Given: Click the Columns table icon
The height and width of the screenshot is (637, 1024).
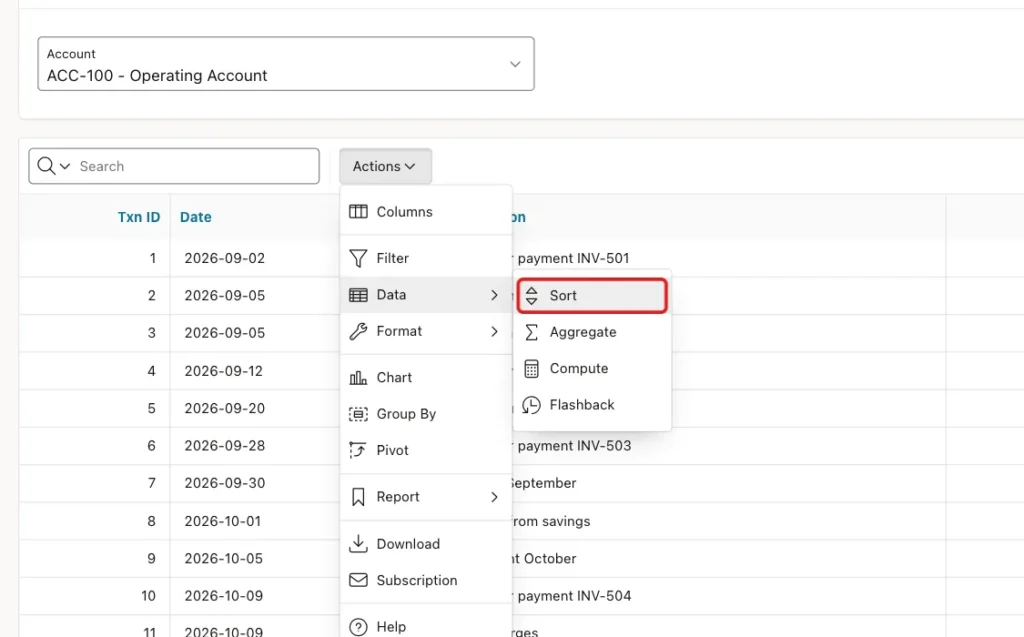Looking at the screenshot, I should [x=358, y=212].
